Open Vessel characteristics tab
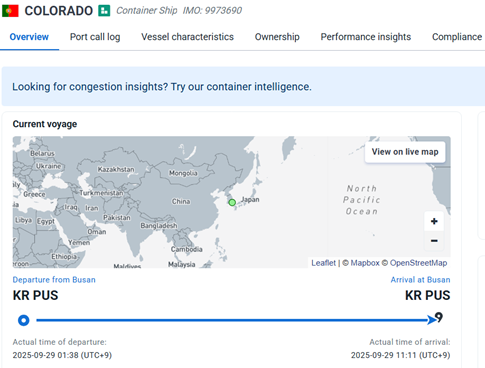485x368 pixels. [x=187, y=37]
